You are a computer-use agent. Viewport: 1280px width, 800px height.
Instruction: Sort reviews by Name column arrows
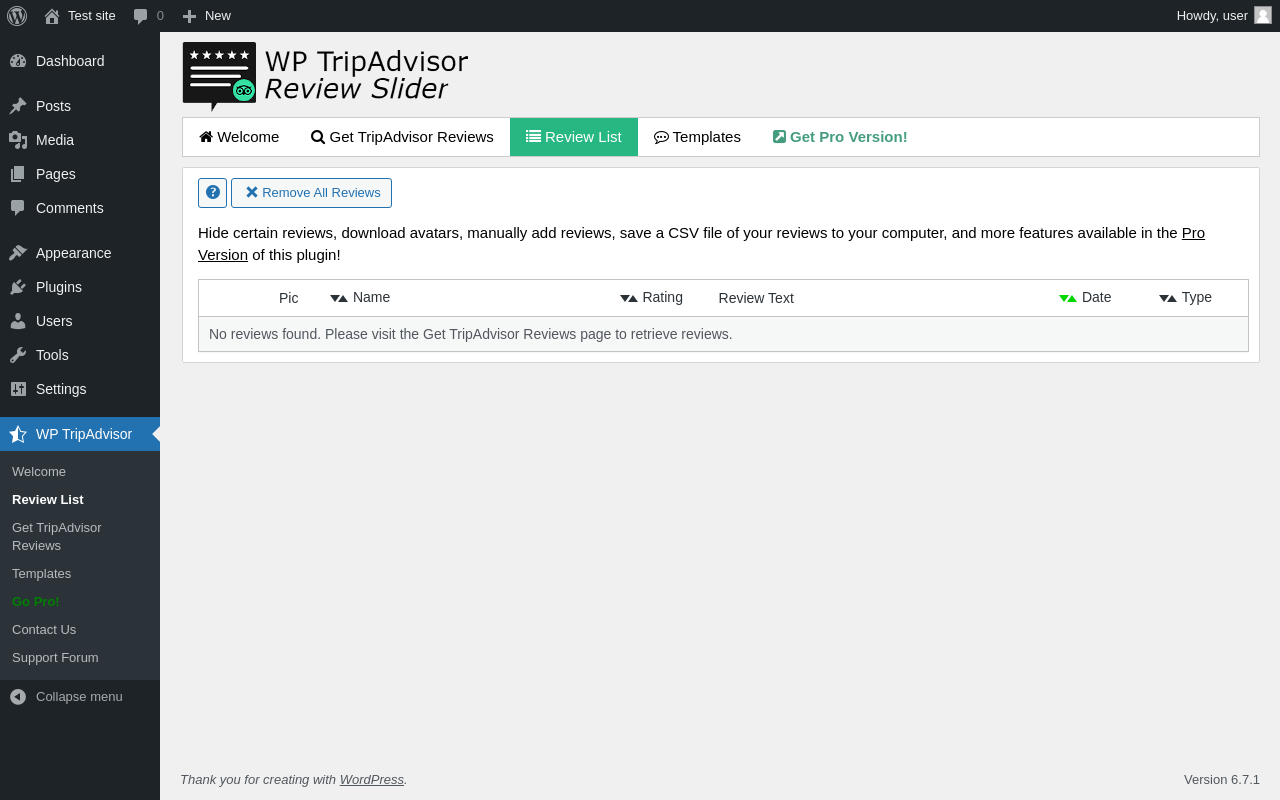coord(339,298)
